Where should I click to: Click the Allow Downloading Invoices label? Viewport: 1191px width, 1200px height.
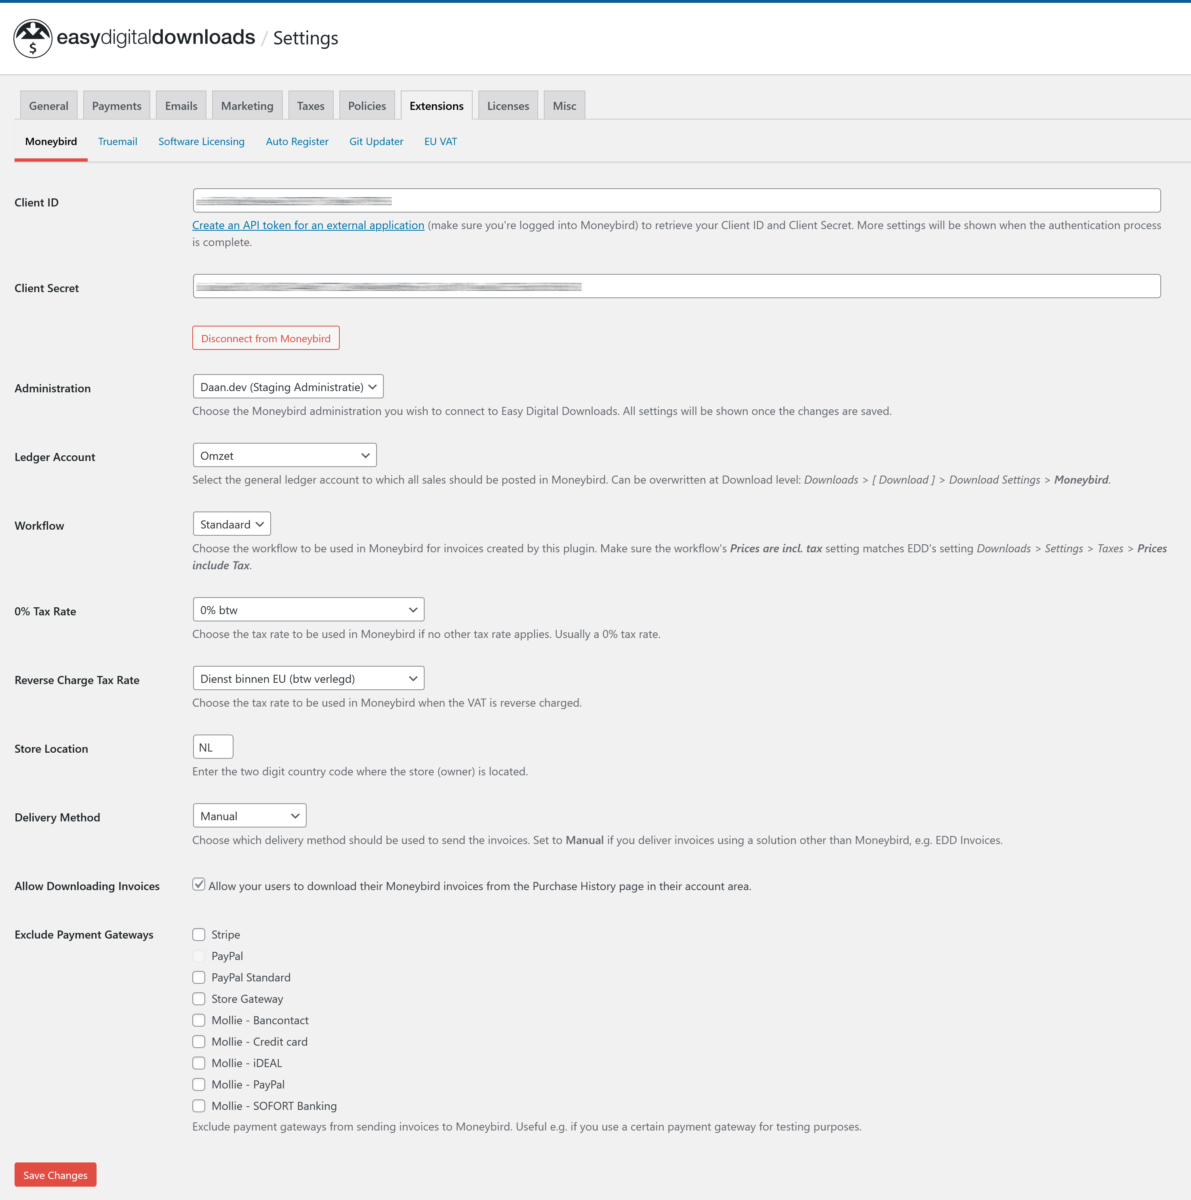tap(87, 886)
